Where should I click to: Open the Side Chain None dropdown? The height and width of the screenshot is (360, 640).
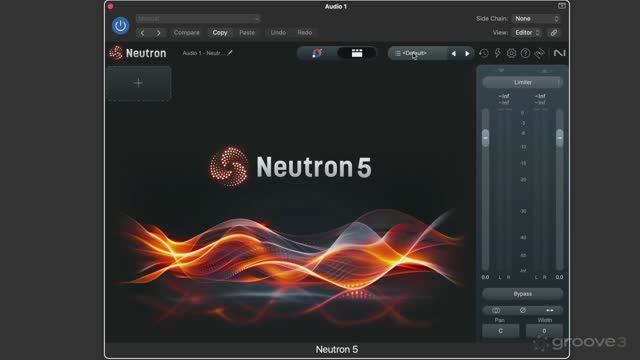coord(536,19)
